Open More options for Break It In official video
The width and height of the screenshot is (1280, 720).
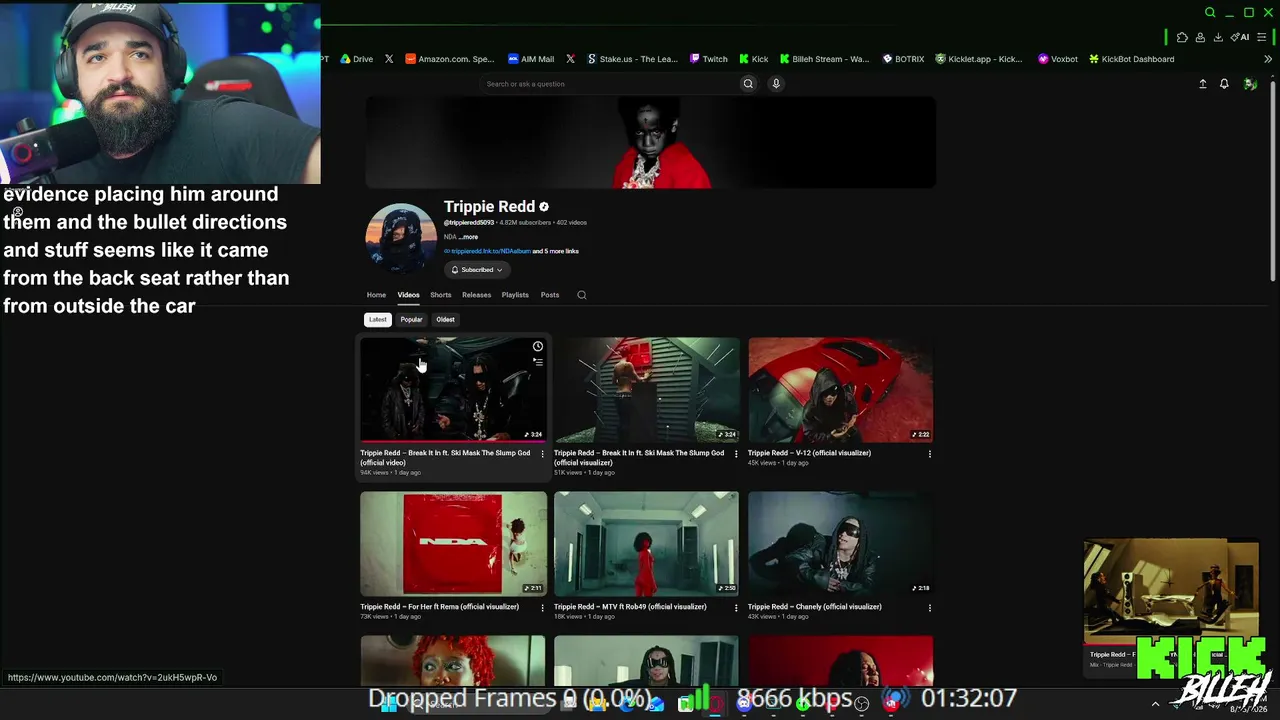(542, 454)
